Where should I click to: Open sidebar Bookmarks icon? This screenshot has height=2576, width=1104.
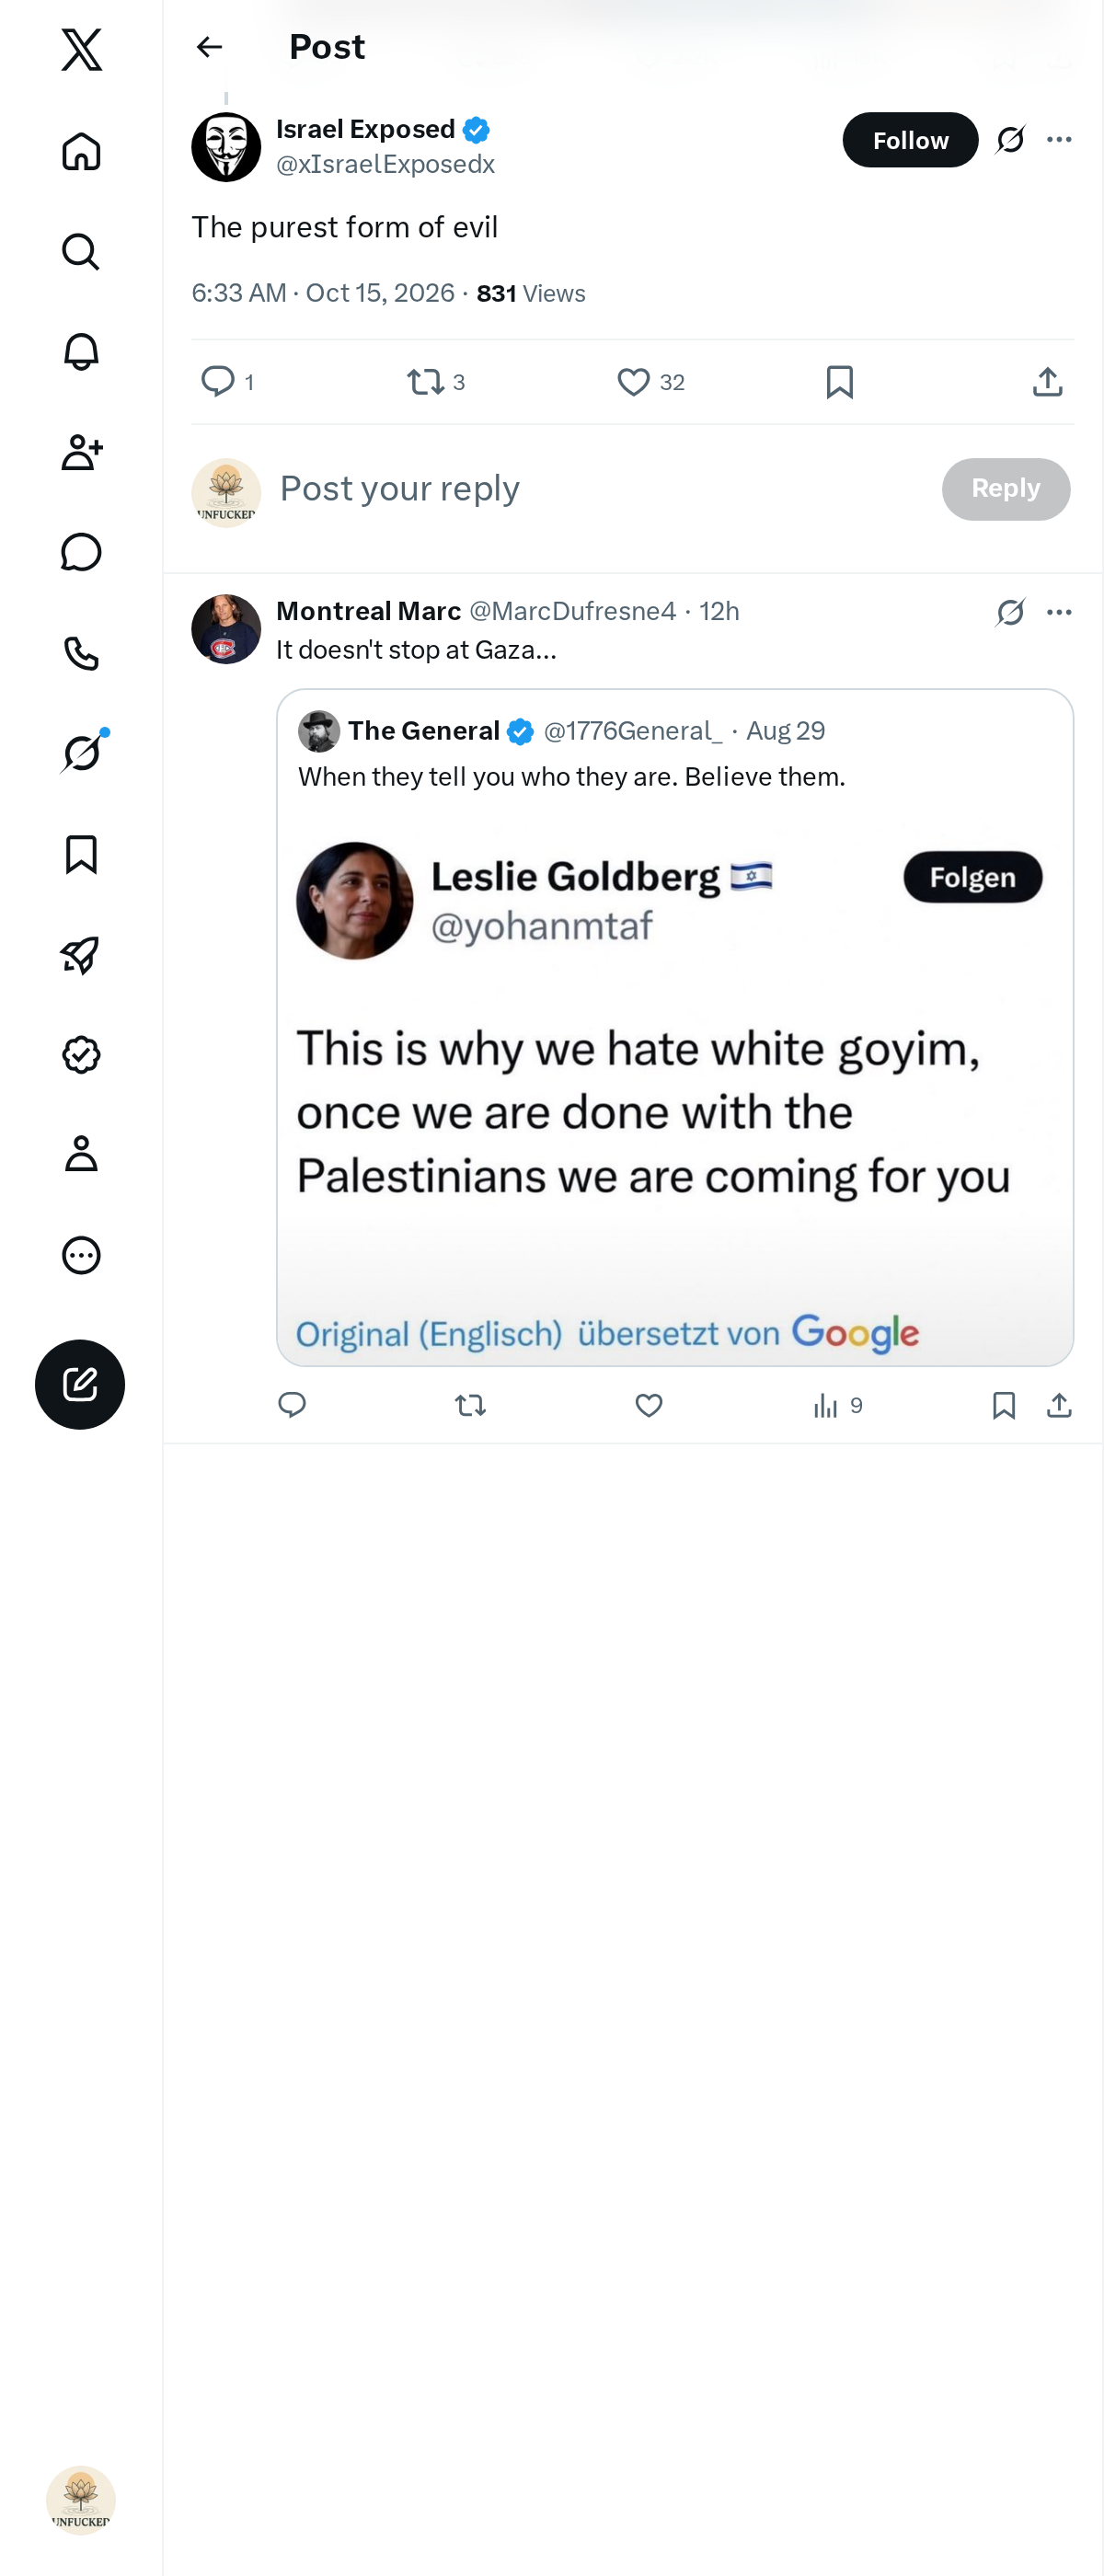point(81,854)
